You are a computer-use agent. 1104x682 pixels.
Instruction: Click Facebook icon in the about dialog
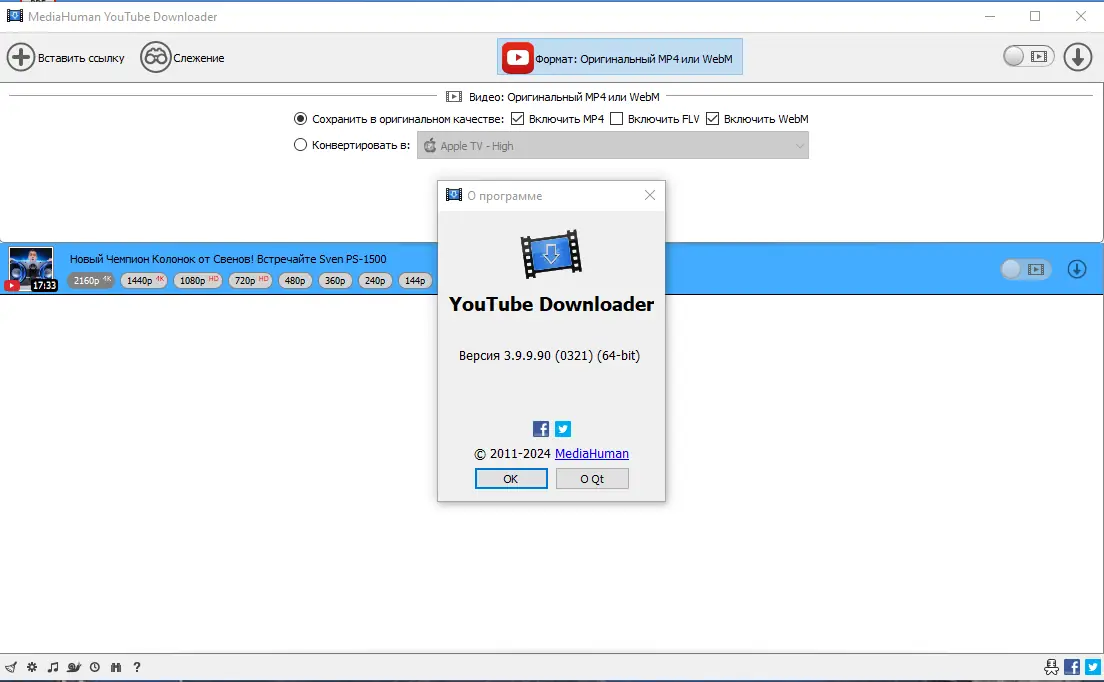pos(541,429)
